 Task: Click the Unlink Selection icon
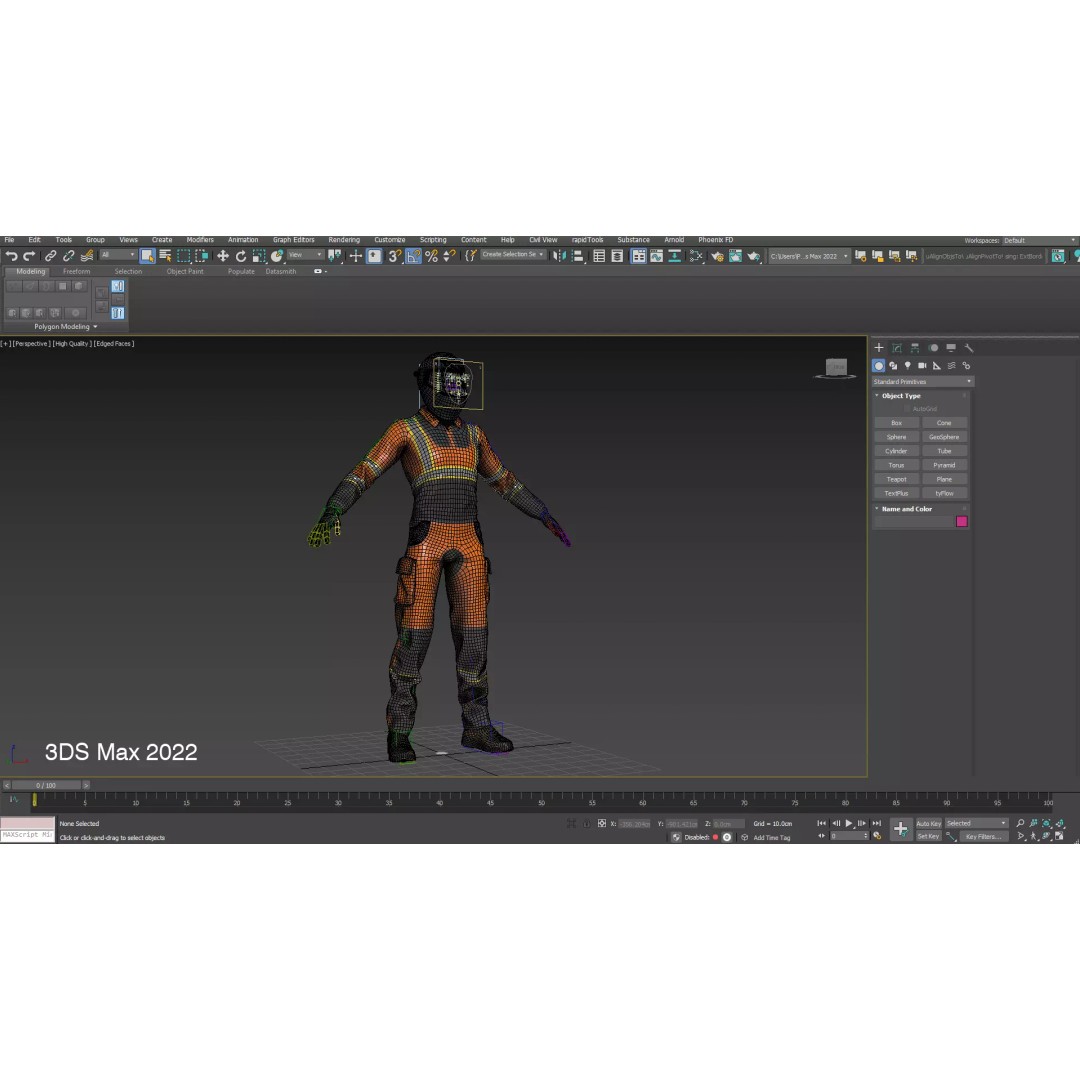[x=68, y=256]
